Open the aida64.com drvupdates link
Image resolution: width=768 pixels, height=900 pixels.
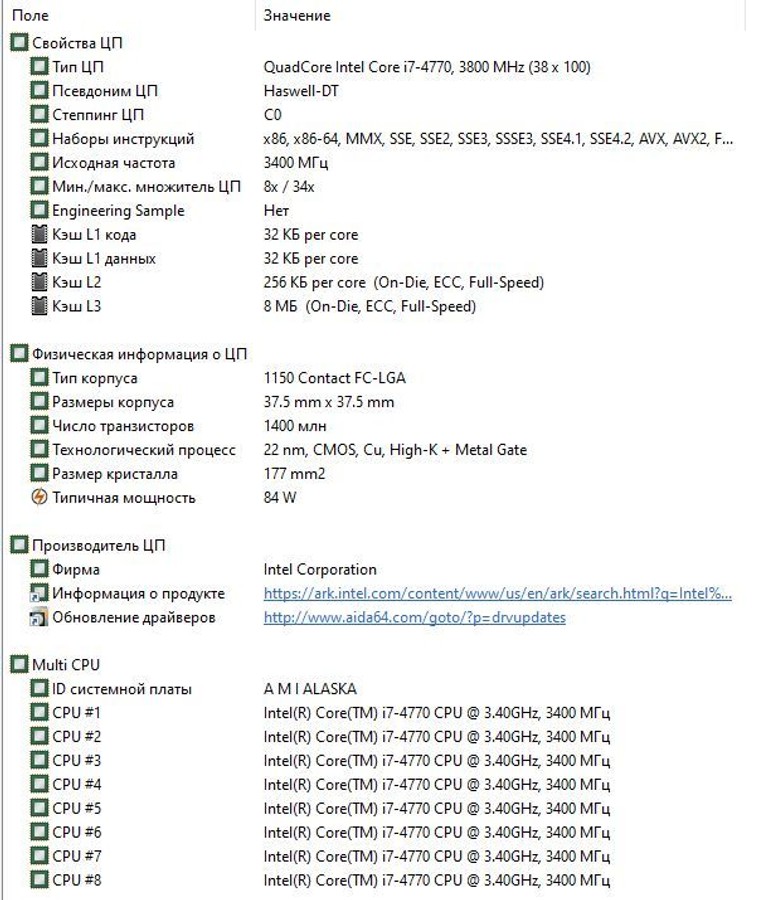tap(414, 618)
